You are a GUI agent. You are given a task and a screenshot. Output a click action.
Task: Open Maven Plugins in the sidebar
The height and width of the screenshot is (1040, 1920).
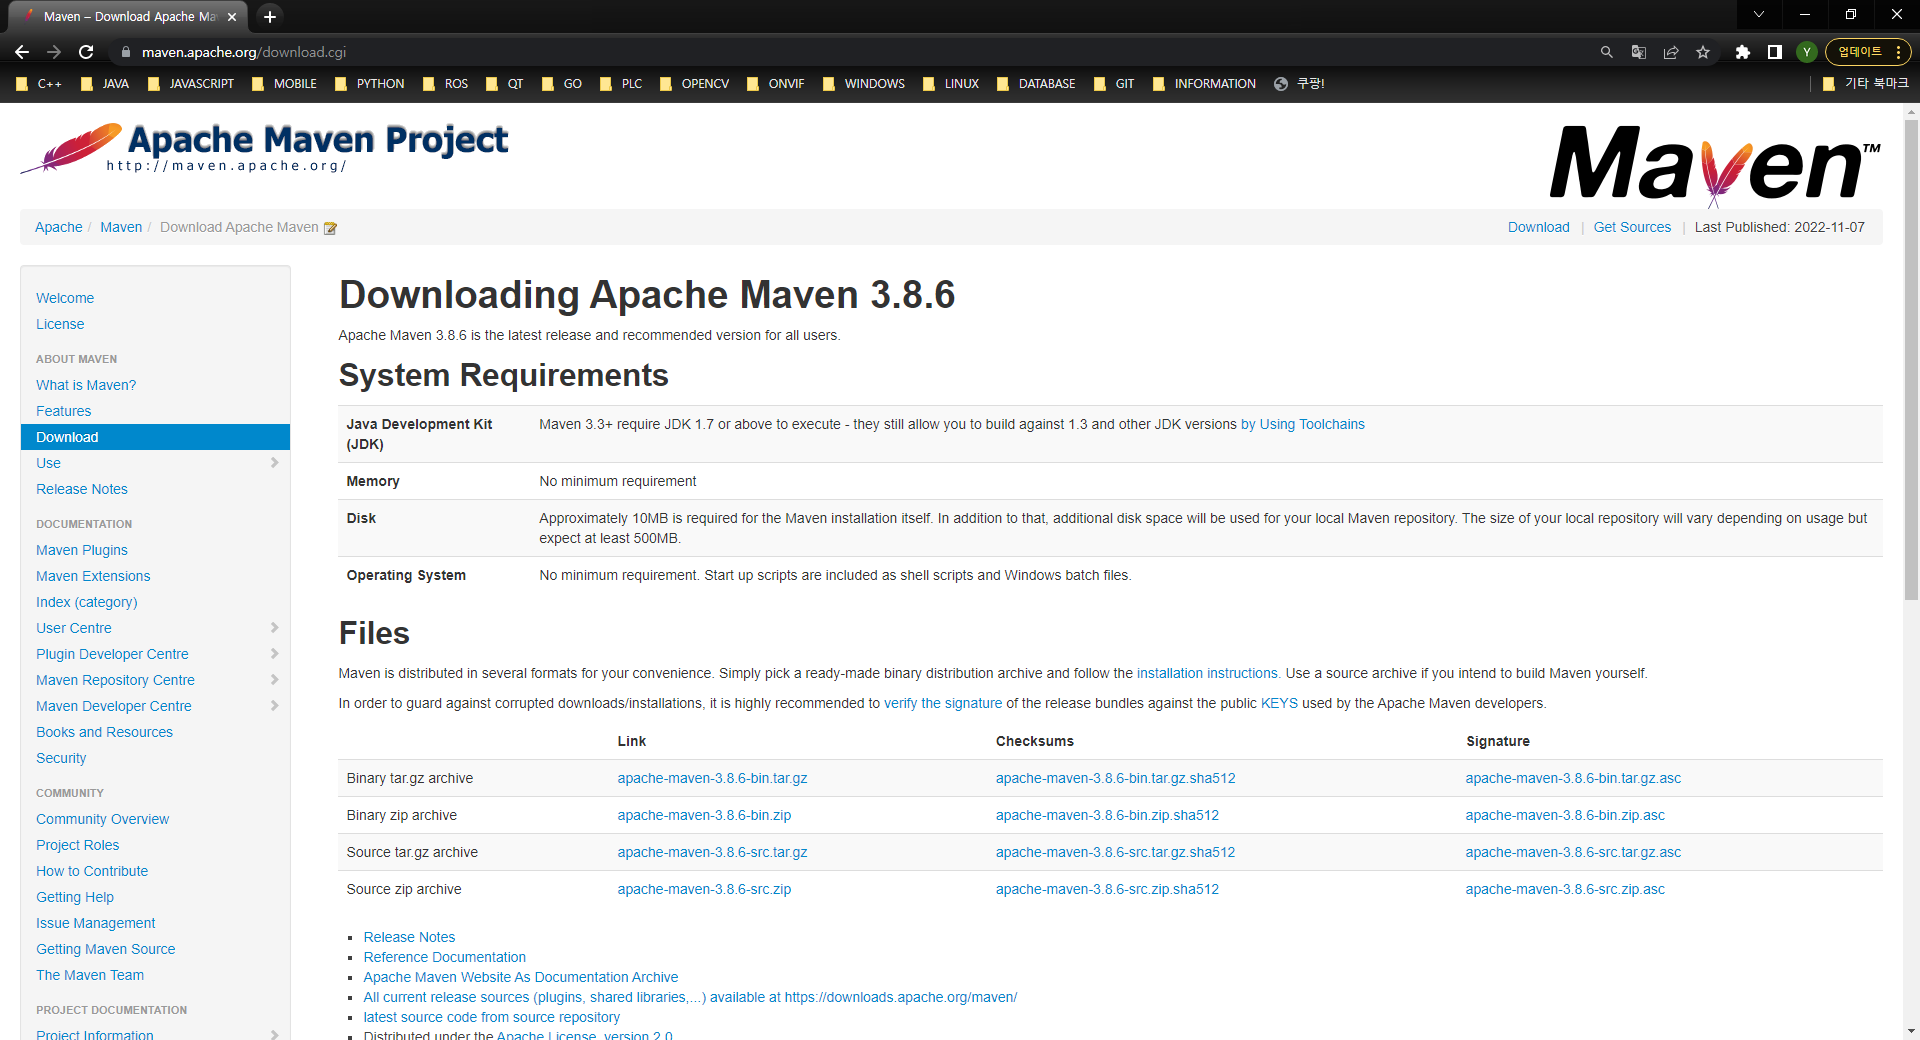(x=82, y=550)
